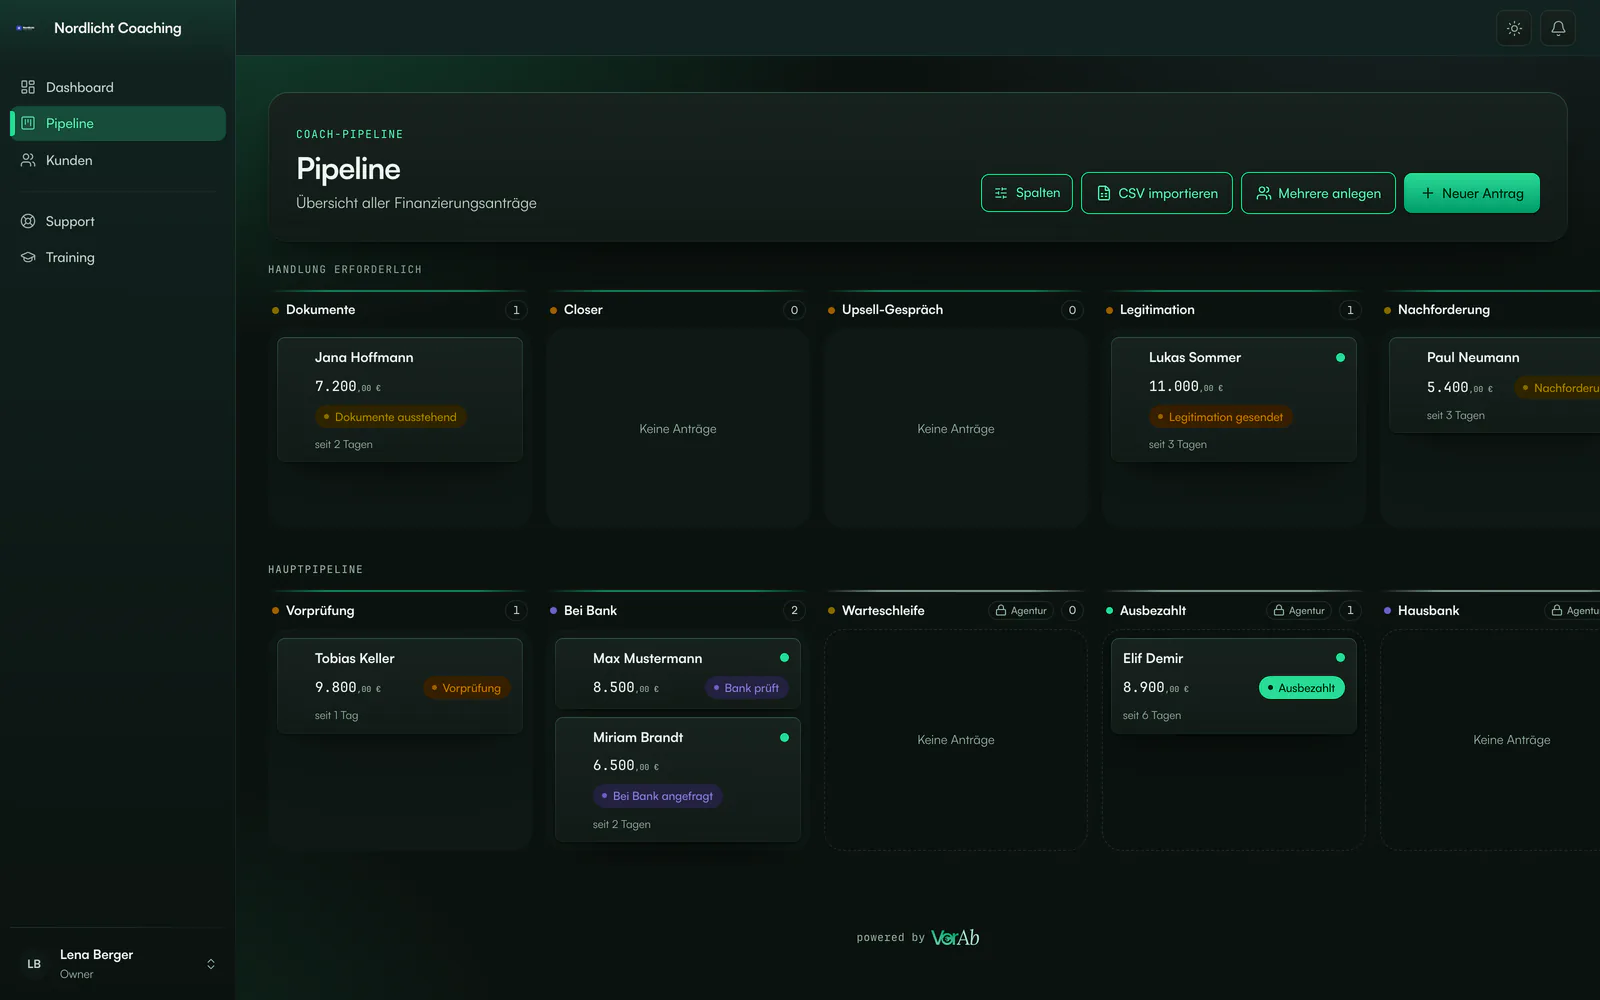Click CSV importieren button
This screenshot has width=1600, height=1000.
coord(1157,193)
